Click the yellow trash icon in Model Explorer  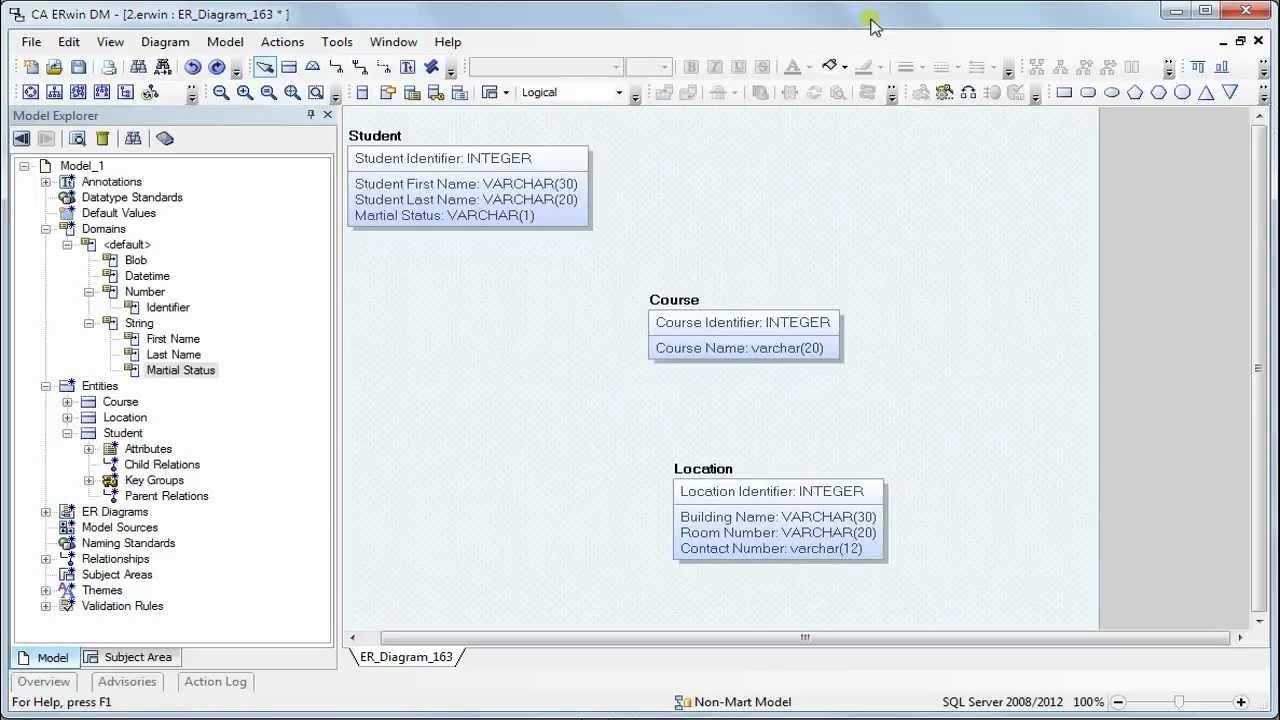click(x=102, y=139)
